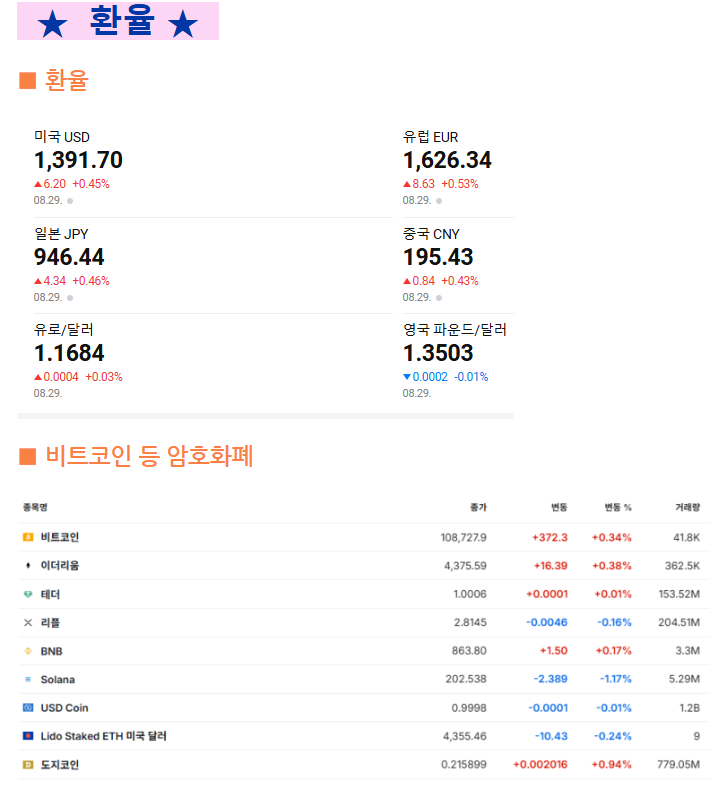This screenshot has width=711, height=785.
Task: Open Solana row name
Action: (x=58, y=679)
